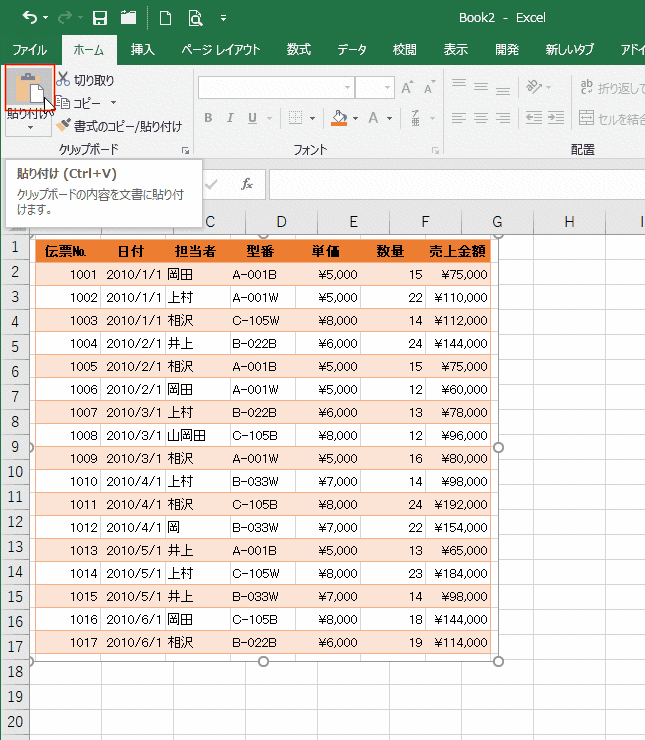Select column H header
The image size is (645, 740).
click(x=570, y=222)
